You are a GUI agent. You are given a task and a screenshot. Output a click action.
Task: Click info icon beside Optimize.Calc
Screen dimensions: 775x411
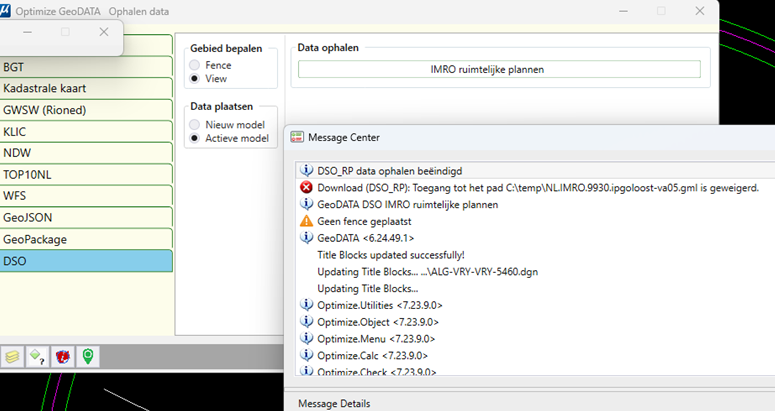click(x=306, y=355)
